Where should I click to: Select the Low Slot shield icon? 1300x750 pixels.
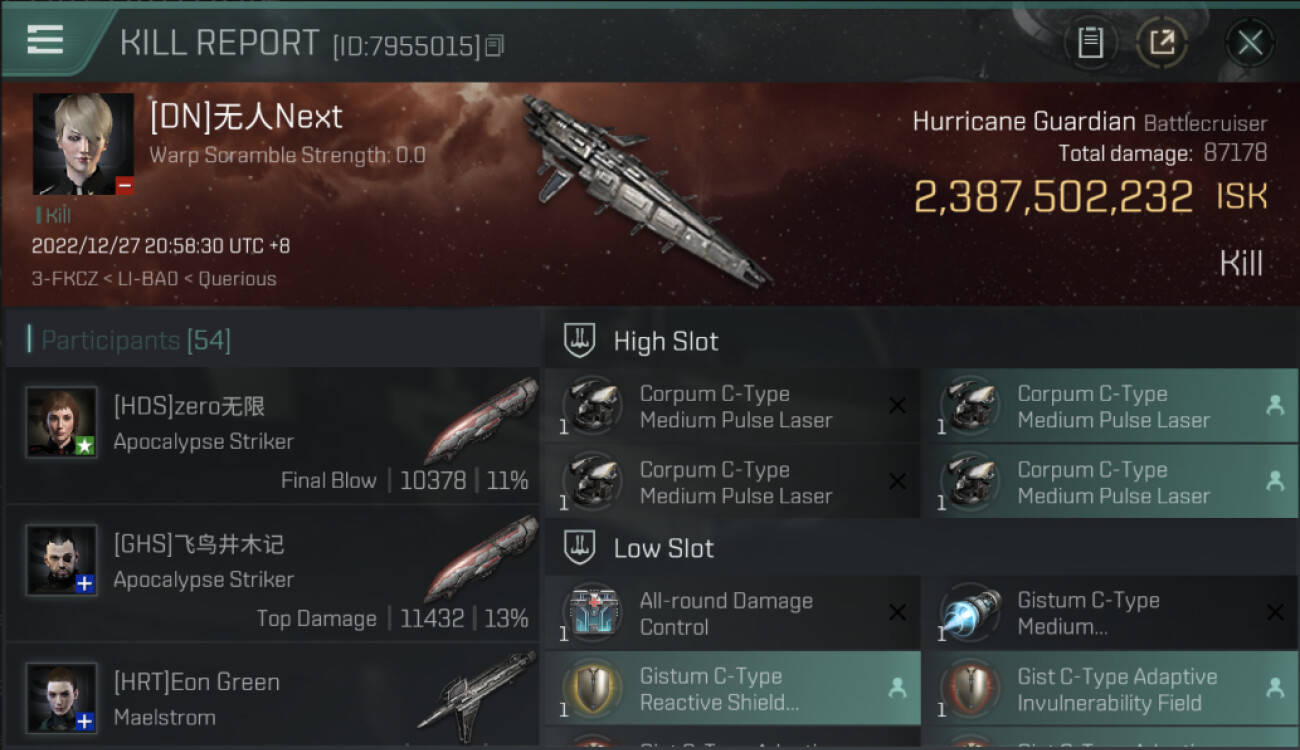click(580, 548)
